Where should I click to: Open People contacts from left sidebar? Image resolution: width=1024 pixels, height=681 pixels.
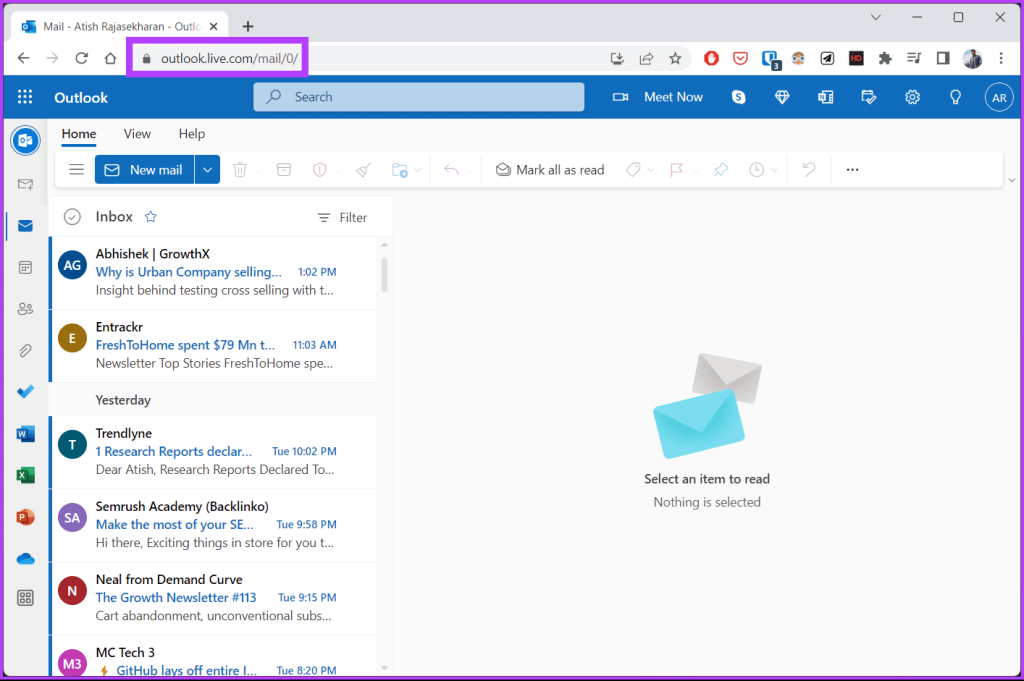click(25, 309)
